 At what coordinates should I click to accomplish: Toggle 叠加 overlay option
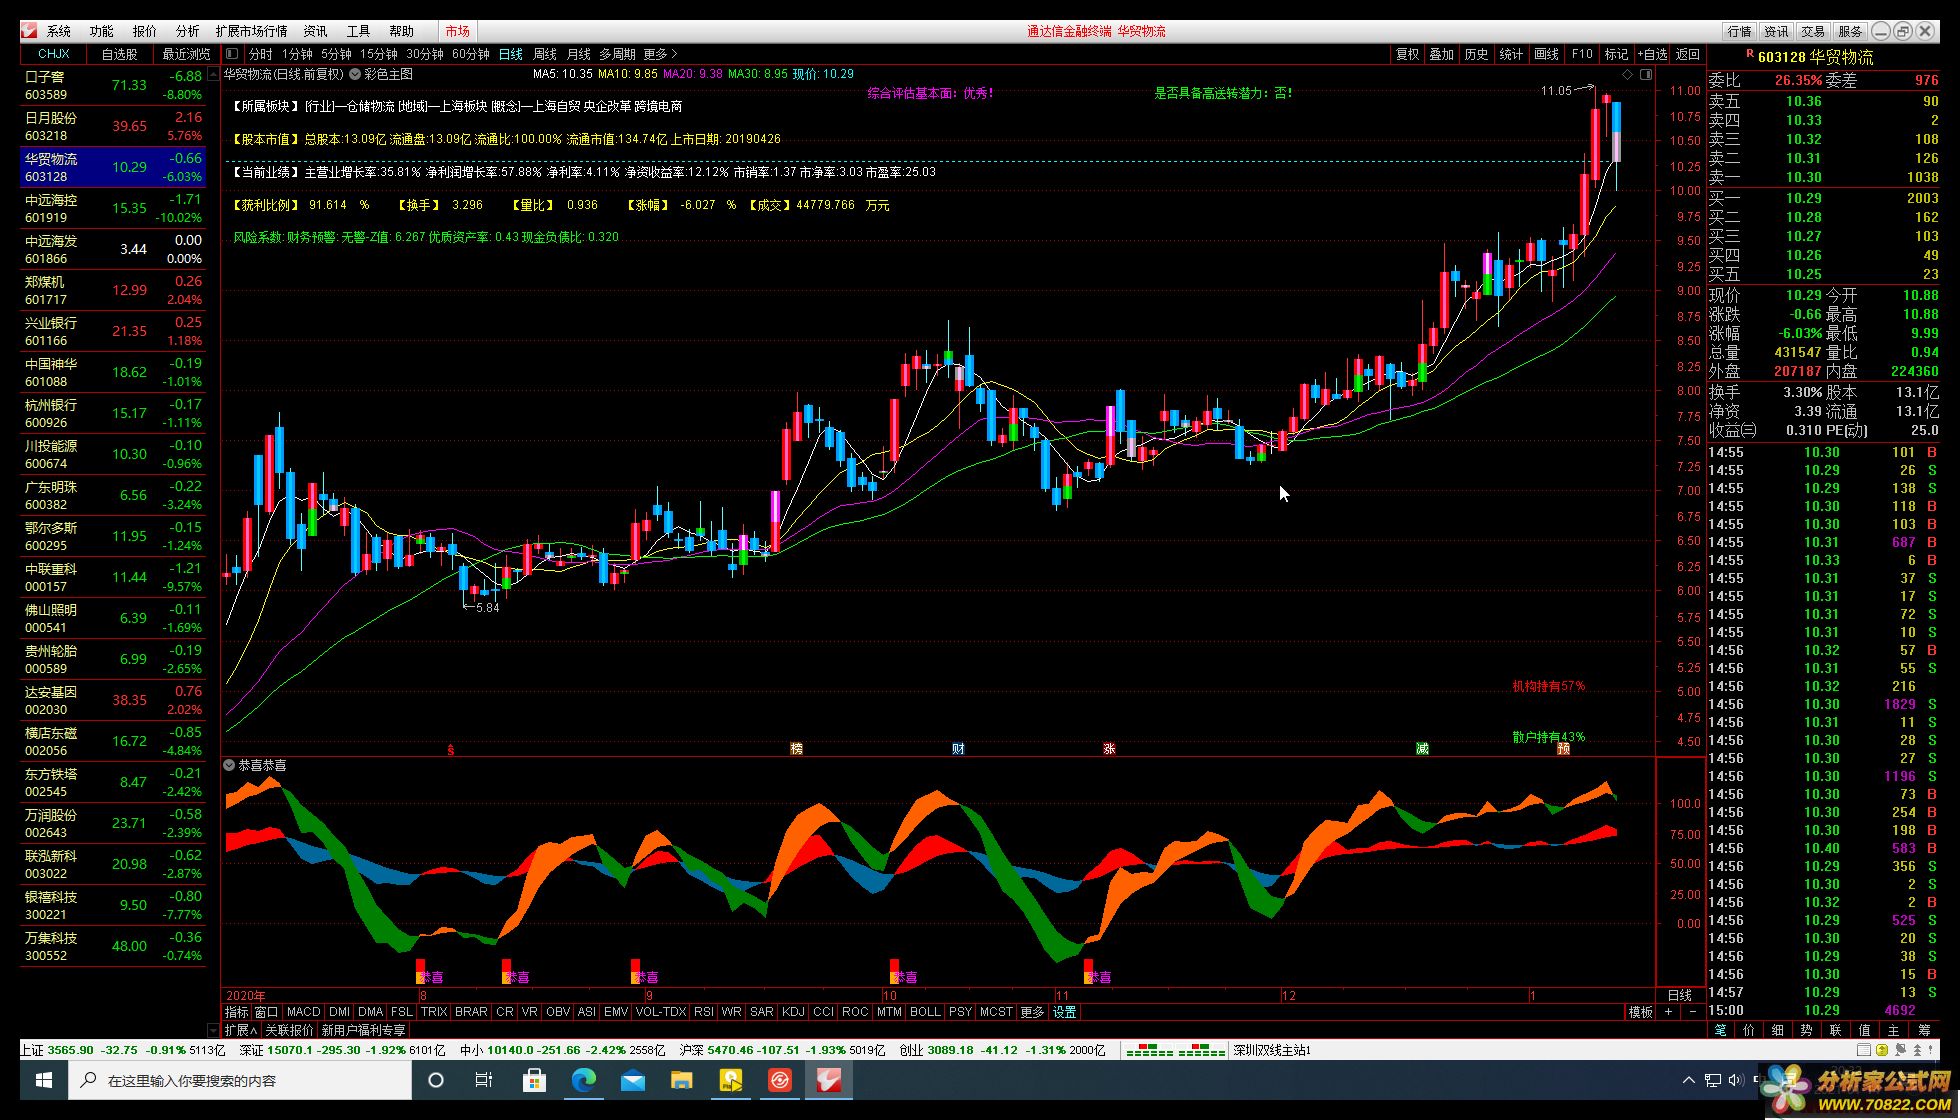pos(1442,54)
